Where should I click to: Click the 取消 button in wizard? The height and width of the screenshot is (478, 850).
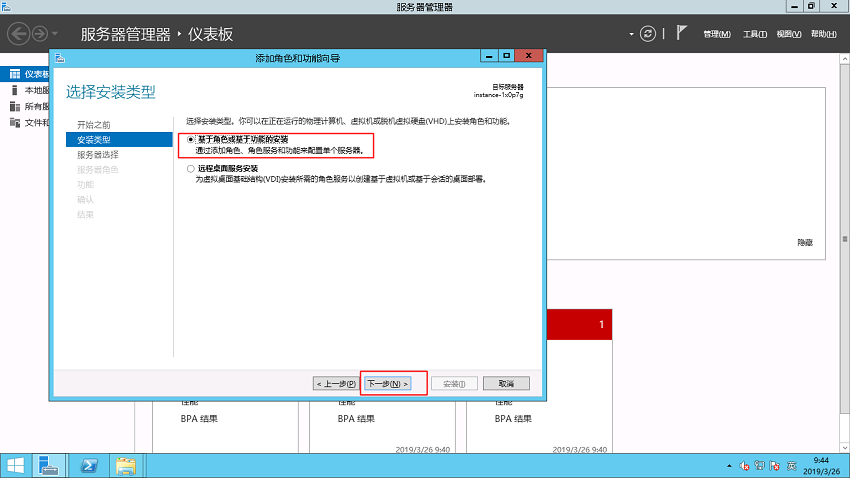[x=506, y=384]
